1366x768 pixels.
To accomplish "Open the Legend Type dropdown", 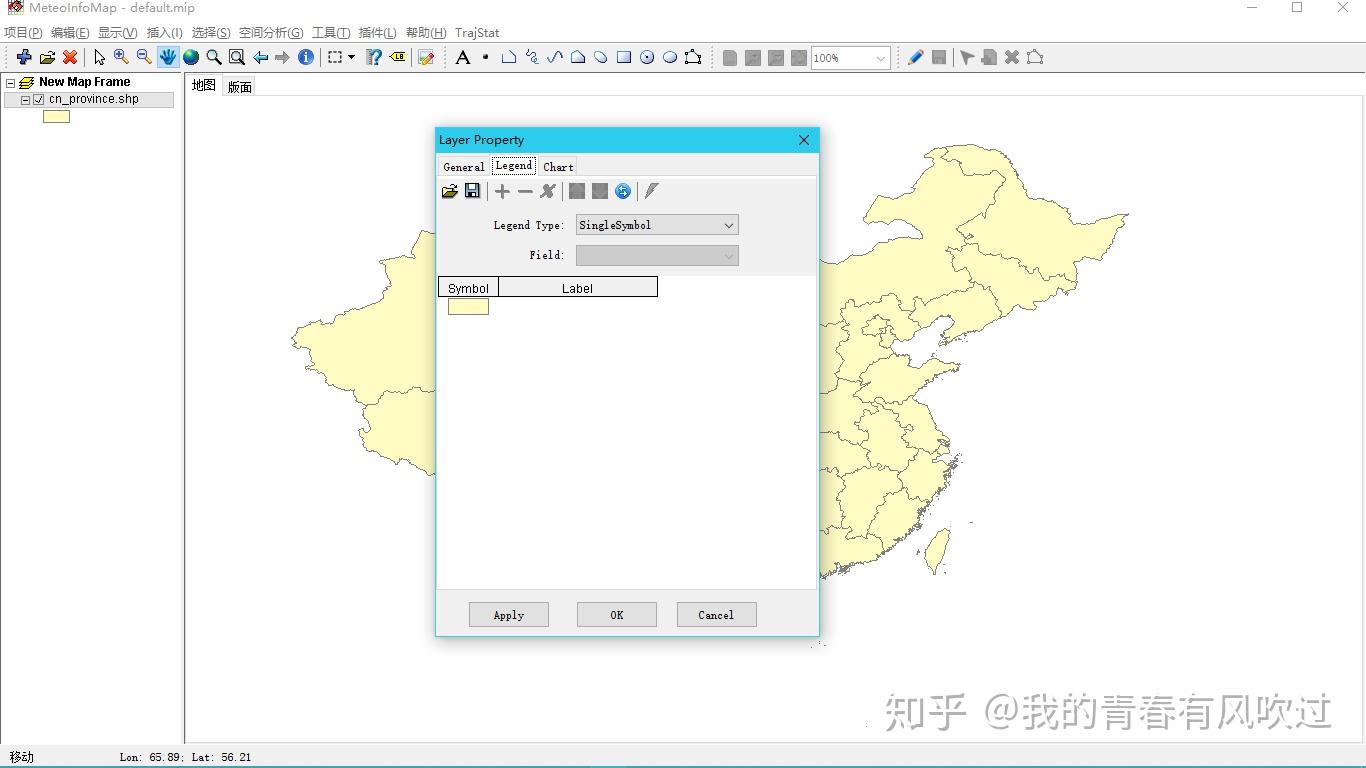I will 728,225.
